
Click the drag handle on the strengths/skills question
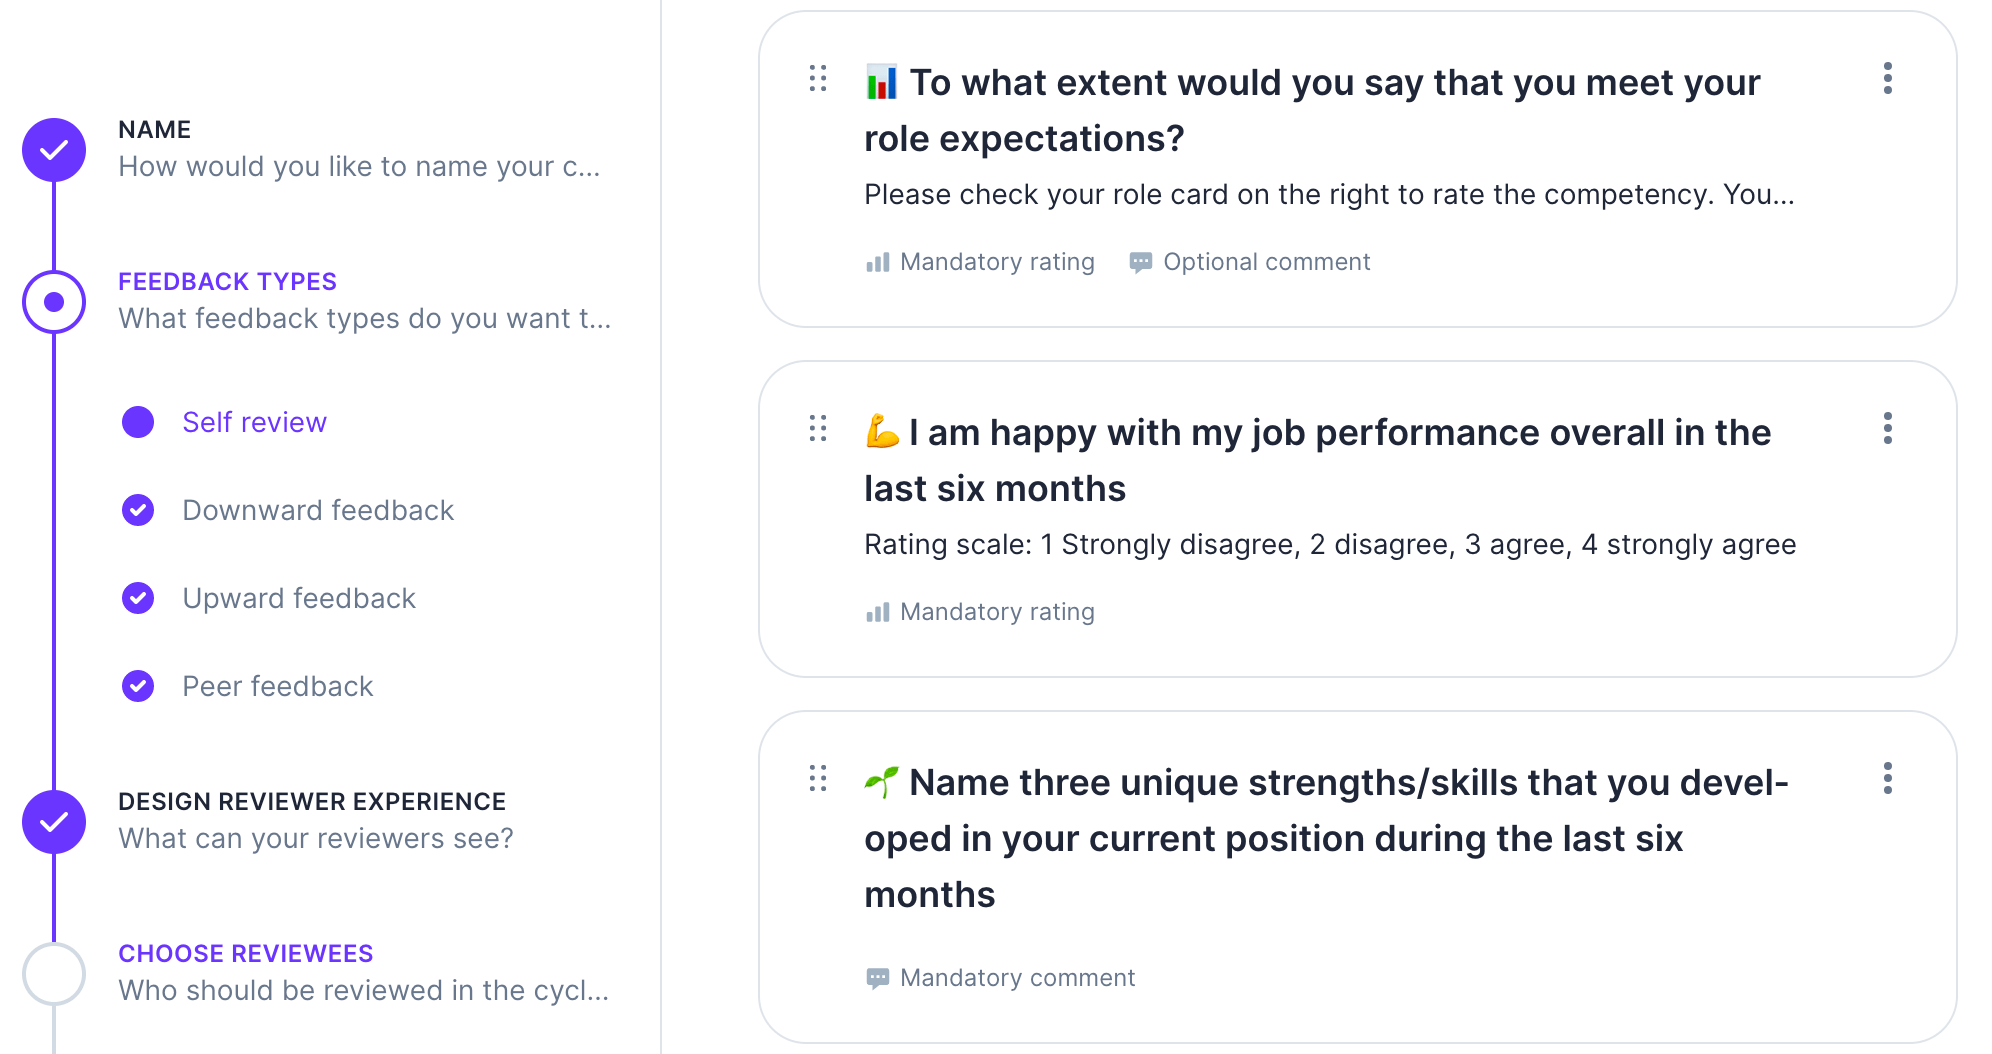point(818,777)
